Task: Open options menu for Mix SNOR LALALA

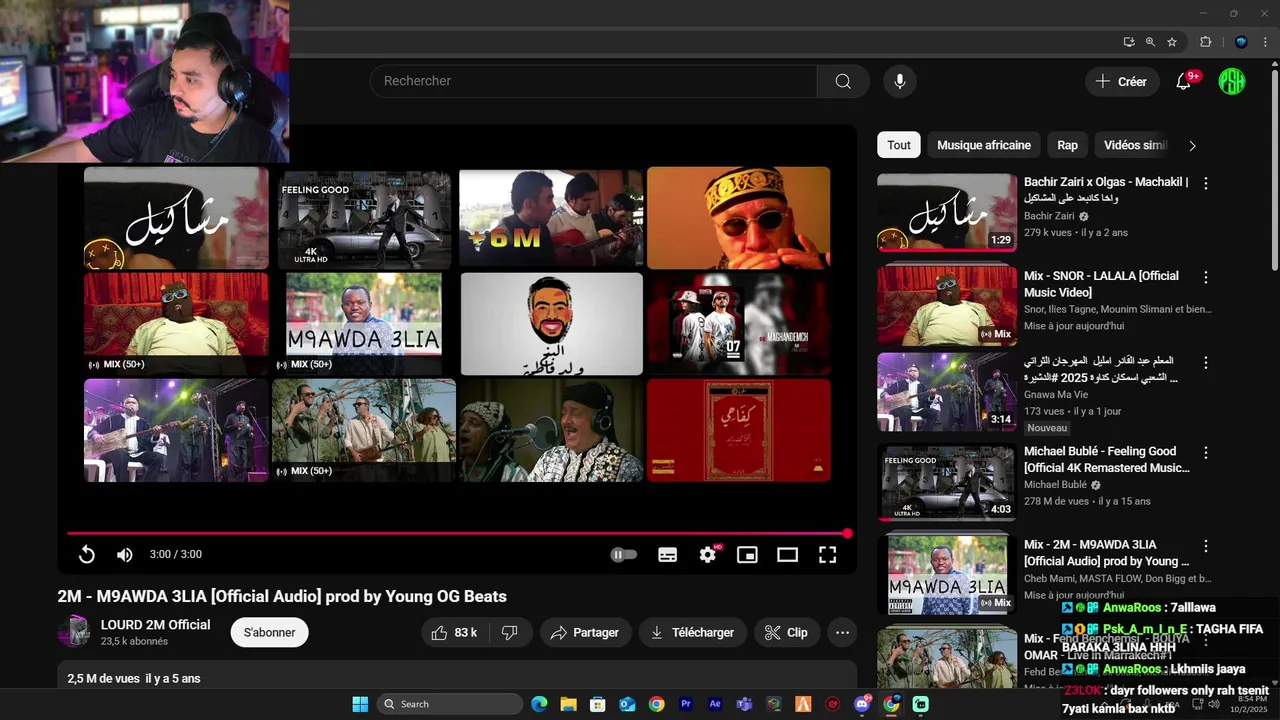Action: (x=1206, y=277)
